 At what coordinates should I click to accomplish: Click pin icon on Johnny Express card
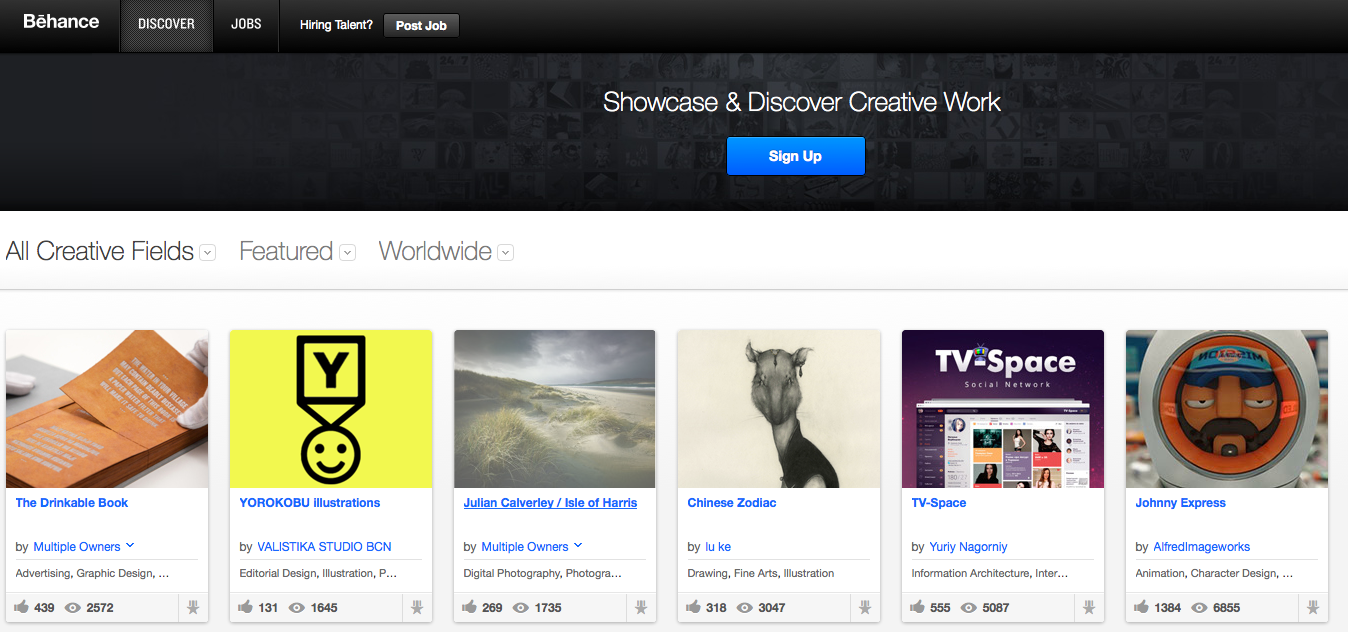coord(1313,607)
